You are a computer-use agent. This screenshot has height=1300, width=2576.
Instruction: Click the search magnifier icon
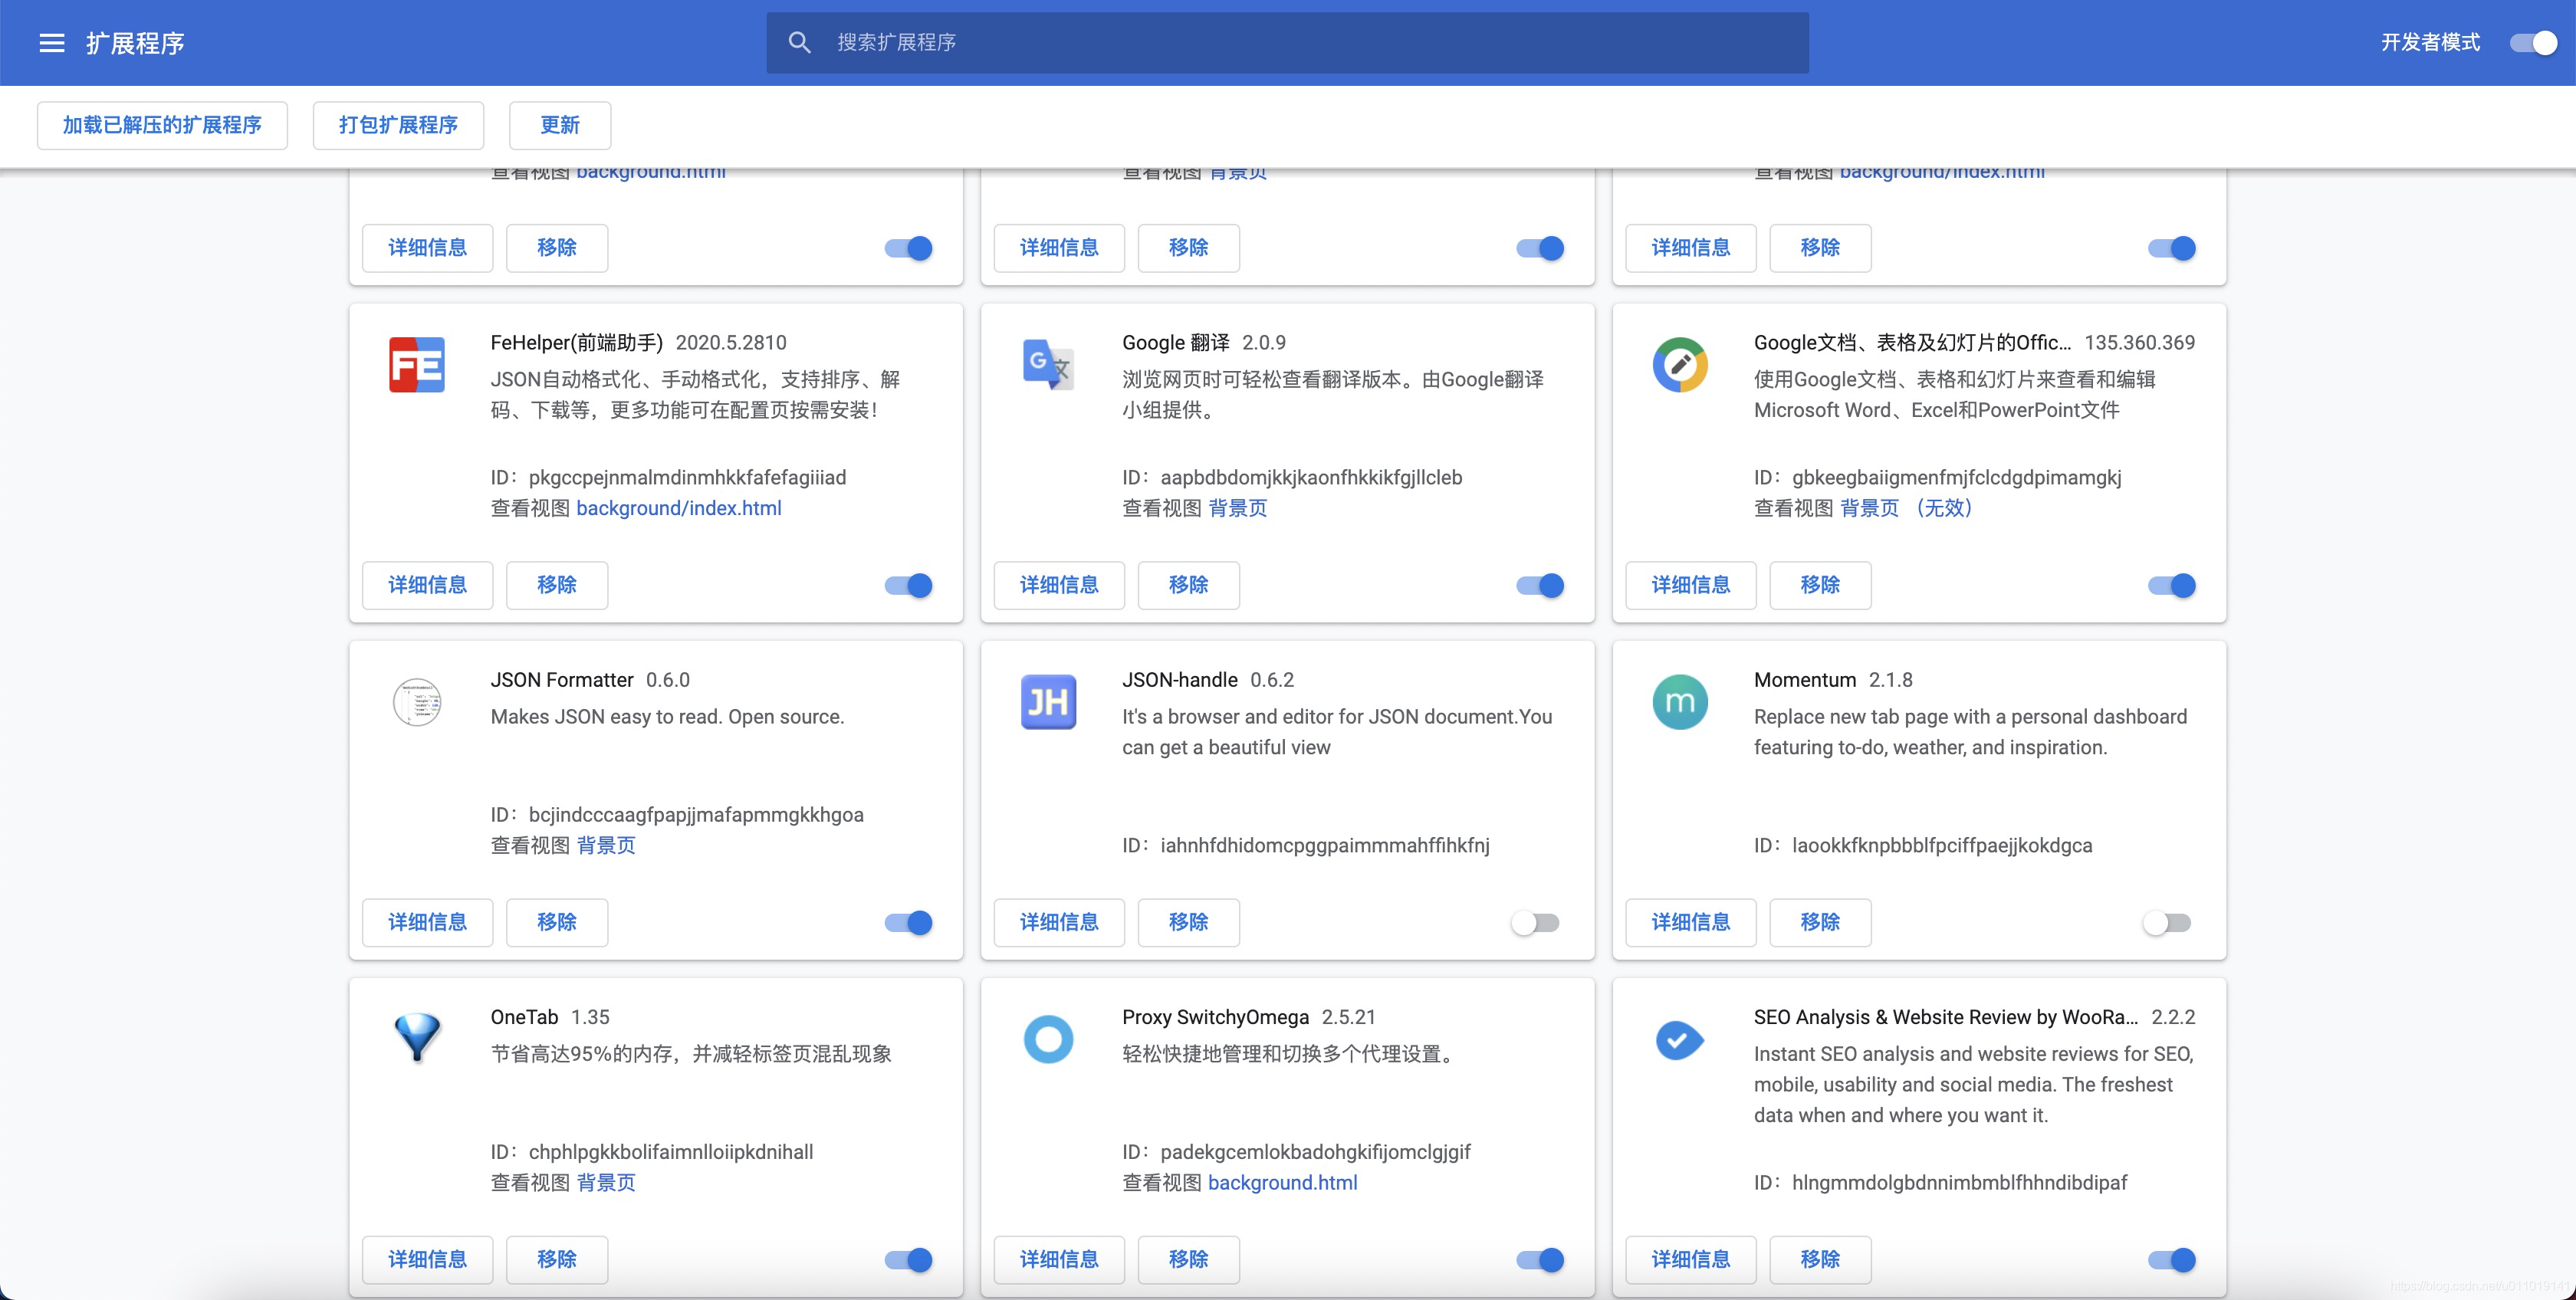point(799,43)
